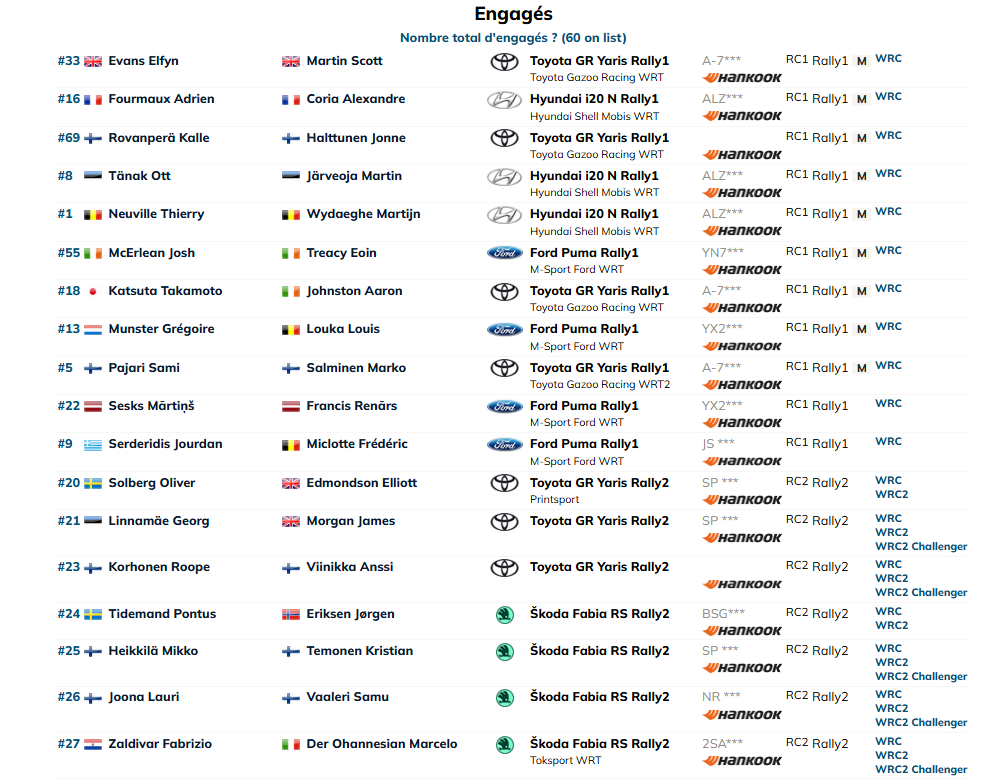Click RC2 Rally2 class in Heikkilä Mikko row
Screen dimensions: 1000x781
pos(817,651)
